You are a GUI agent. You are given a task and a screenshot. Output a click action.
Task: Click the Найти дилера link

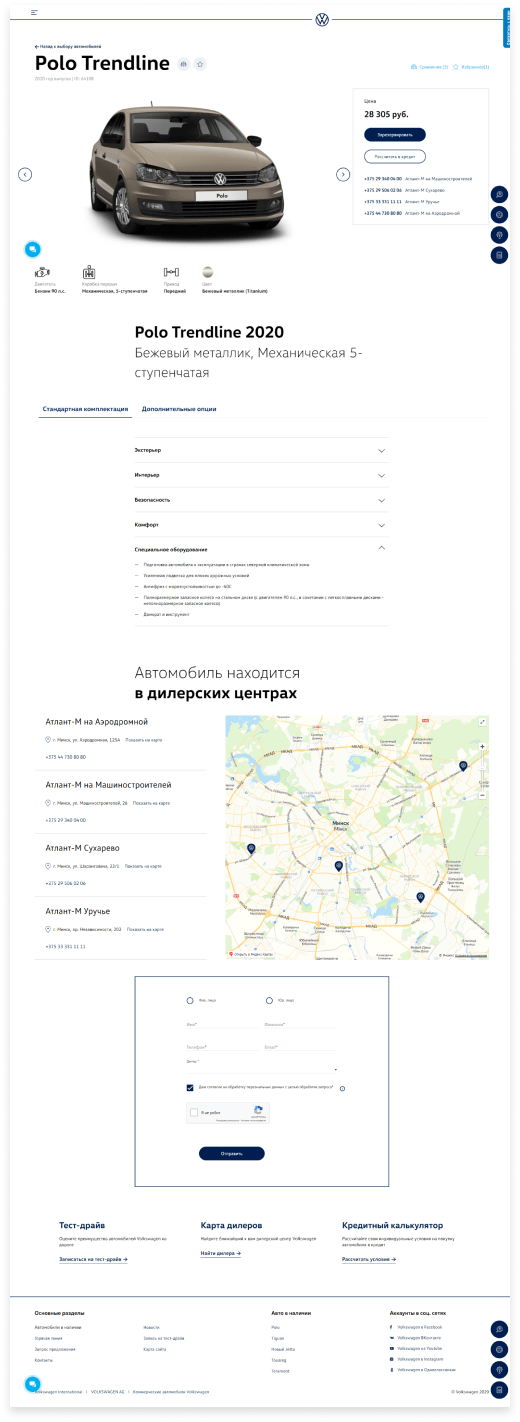(x=221, y=1253)
